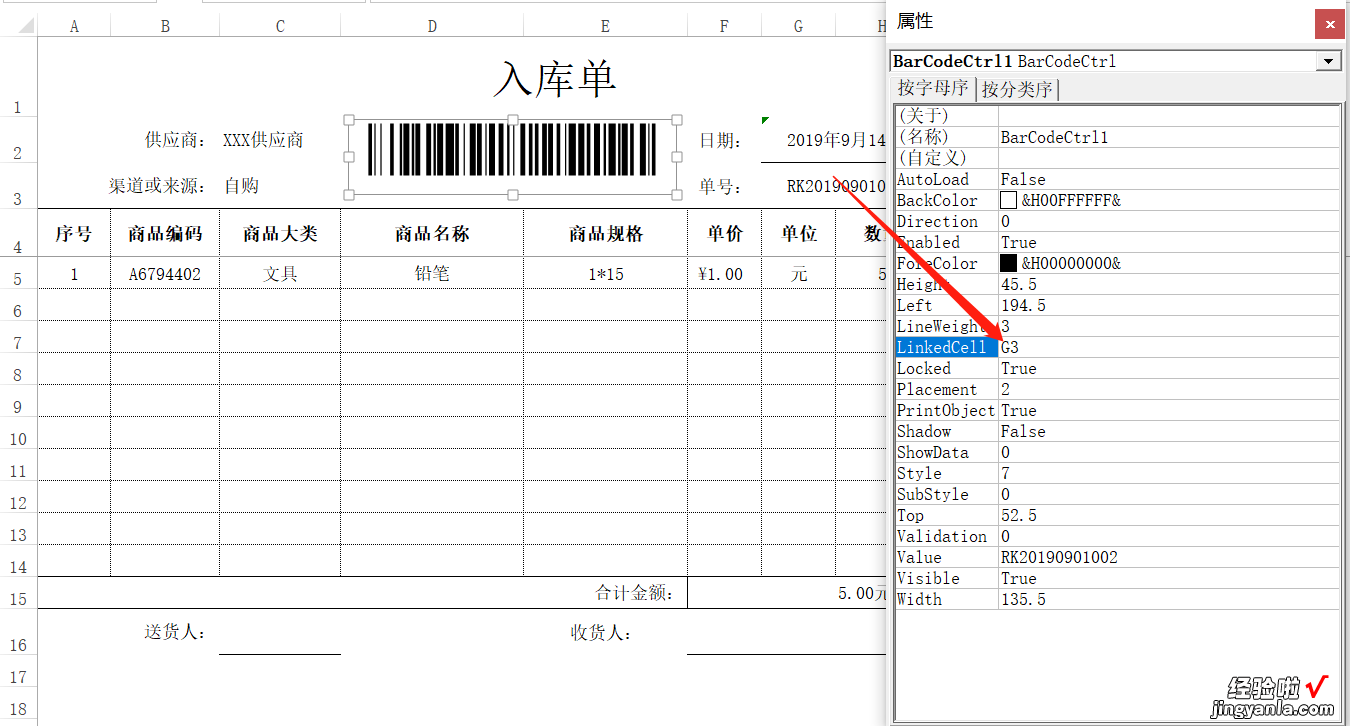Select column C header
1350x726 pixels.
click(280, 26)
